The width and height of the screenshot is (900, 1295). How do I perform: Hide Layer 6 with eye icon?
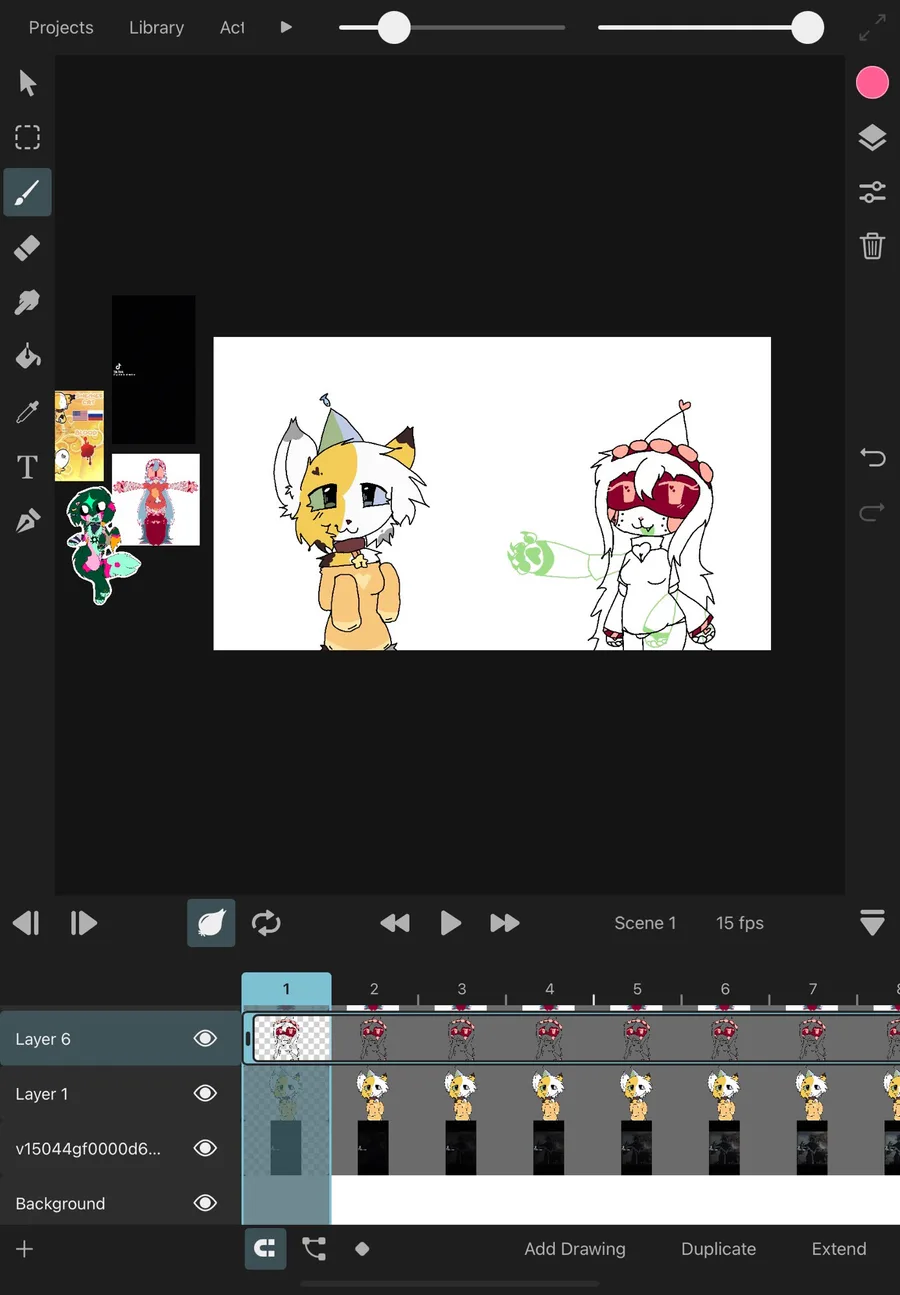click(x=205, y=1039)
